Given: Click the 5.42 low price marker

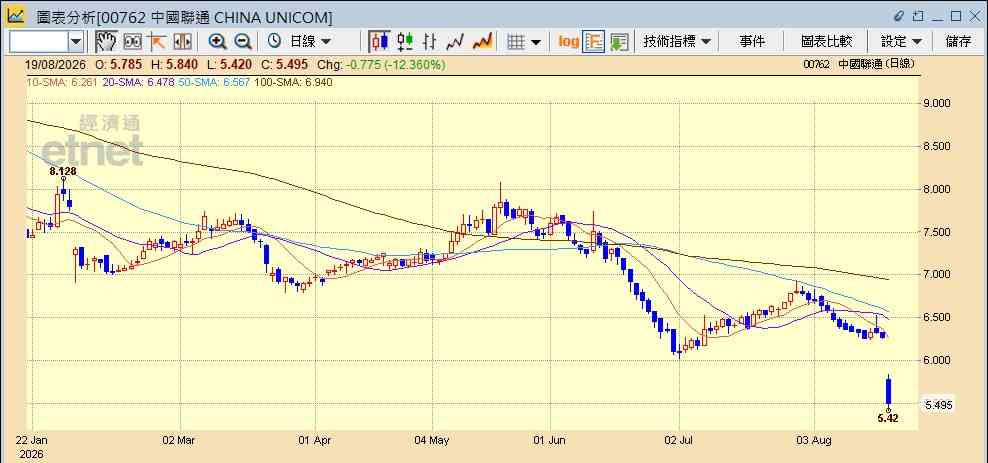Looking at the screenshot, I should click(x=888, y=418).
